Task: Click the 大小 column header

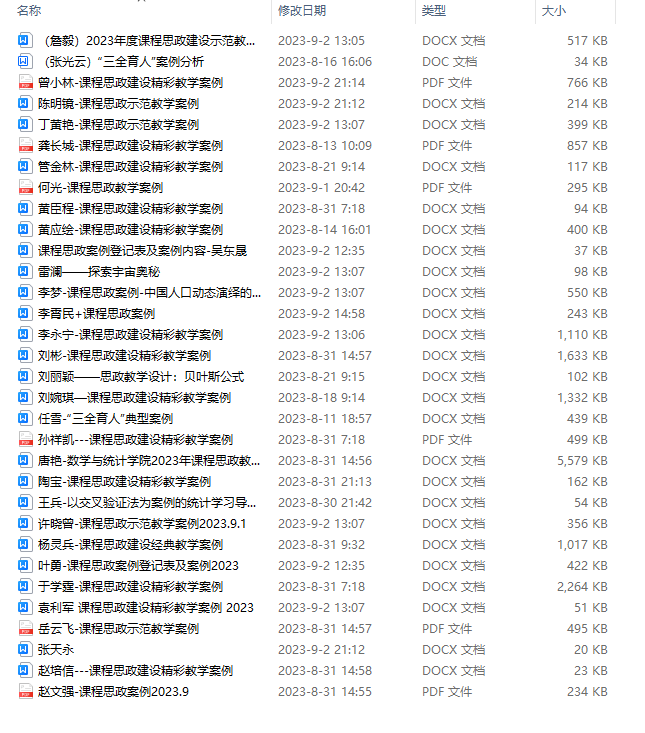Action: [x=553, y=10]
